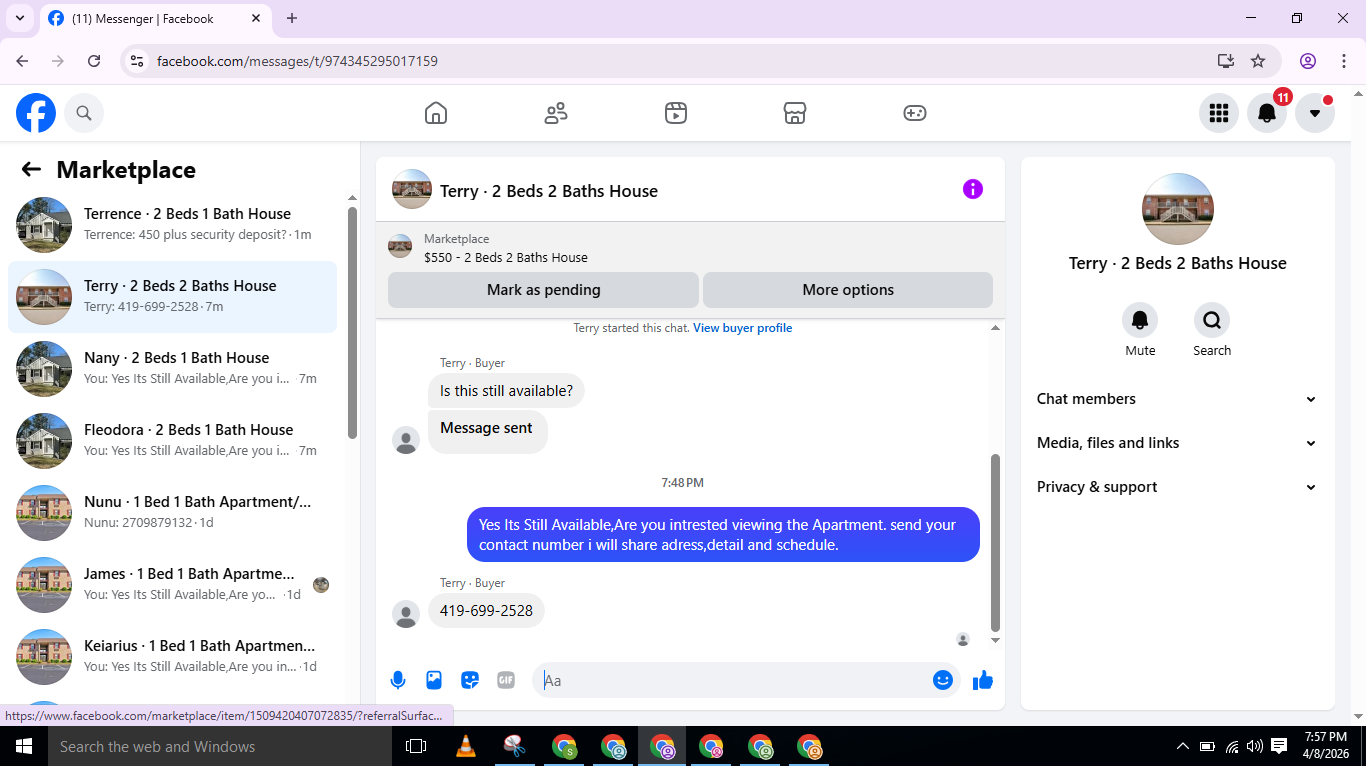Click the blue 'Yes Its Still Available' reply
Image resolution: width=1366 pixels, height=766 pixels.
(x=723, y=535)
